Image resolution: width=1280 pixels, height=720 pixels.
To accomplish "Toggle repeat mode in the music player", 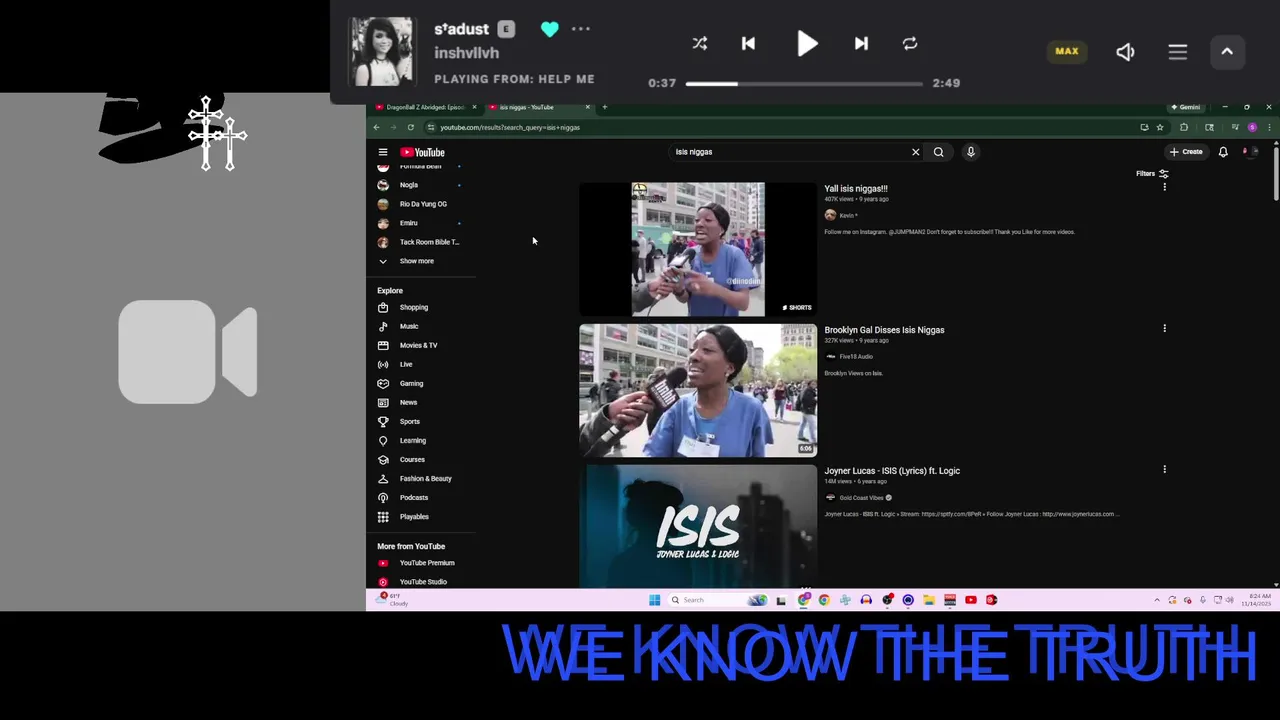I will (x=910, y=44).
